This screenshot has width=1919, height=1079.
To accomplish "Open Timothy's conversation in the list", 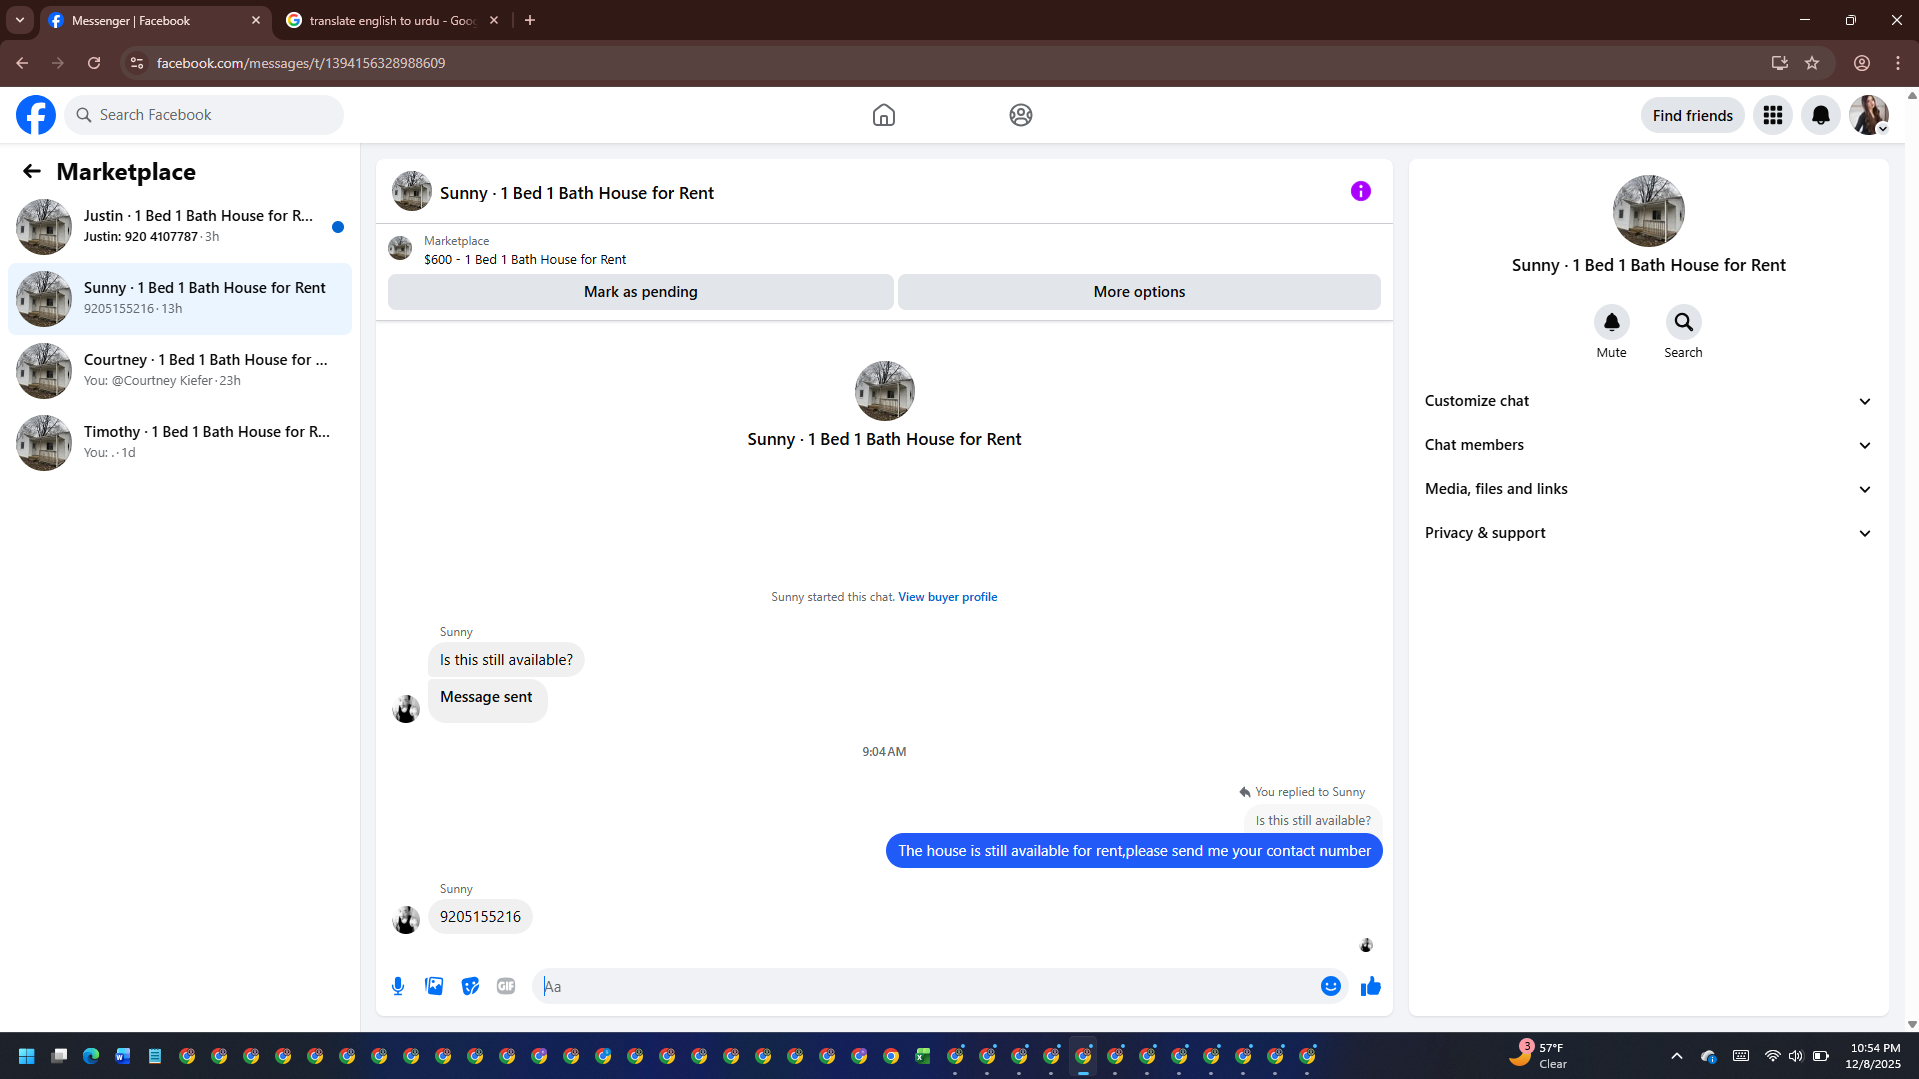I will pyautogui.click(x=180, y=442).
